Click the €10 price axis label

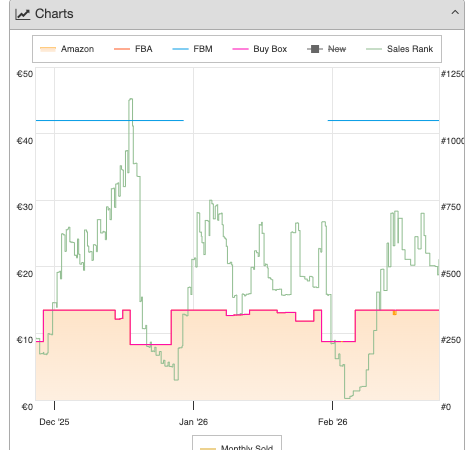pos(25,340)
